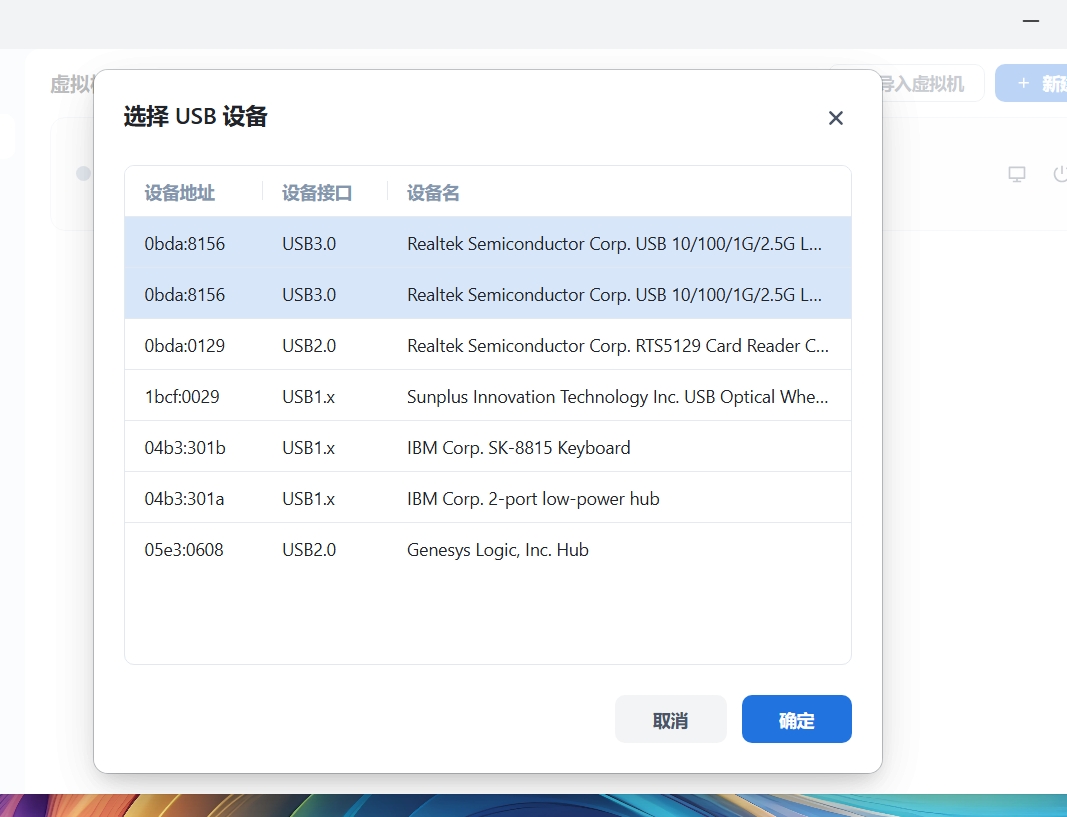Select the IBM 2-port low-power hub

pyautogui.click(x=487, y=498)
